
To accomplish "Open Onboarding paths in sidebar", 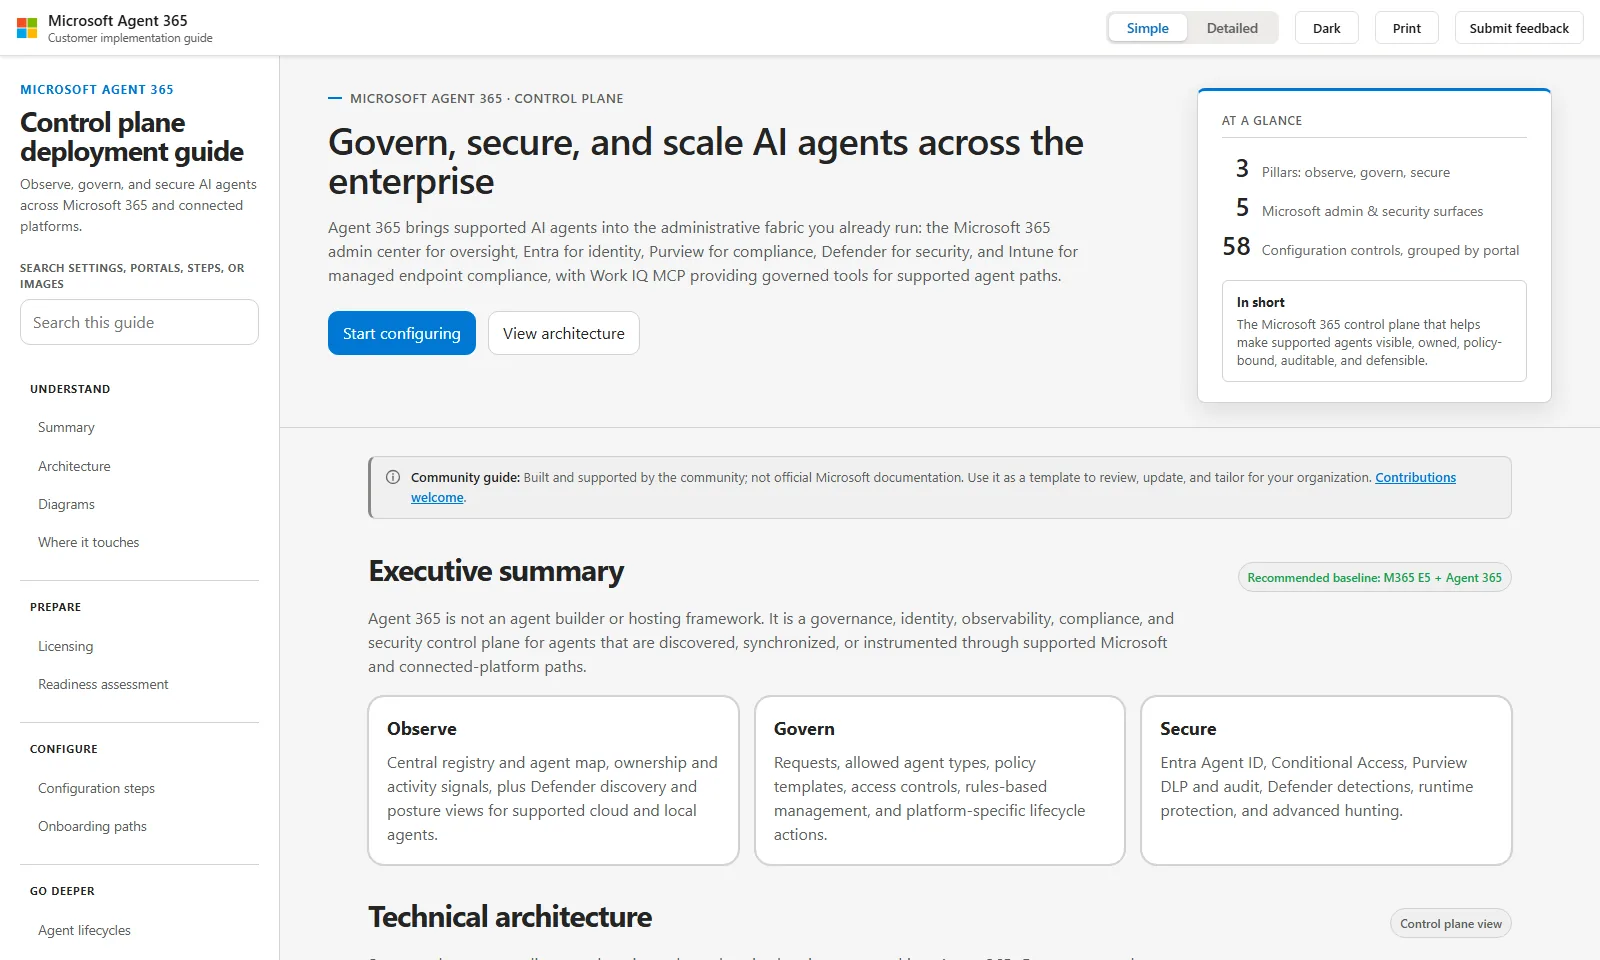I will coord(92,826).
